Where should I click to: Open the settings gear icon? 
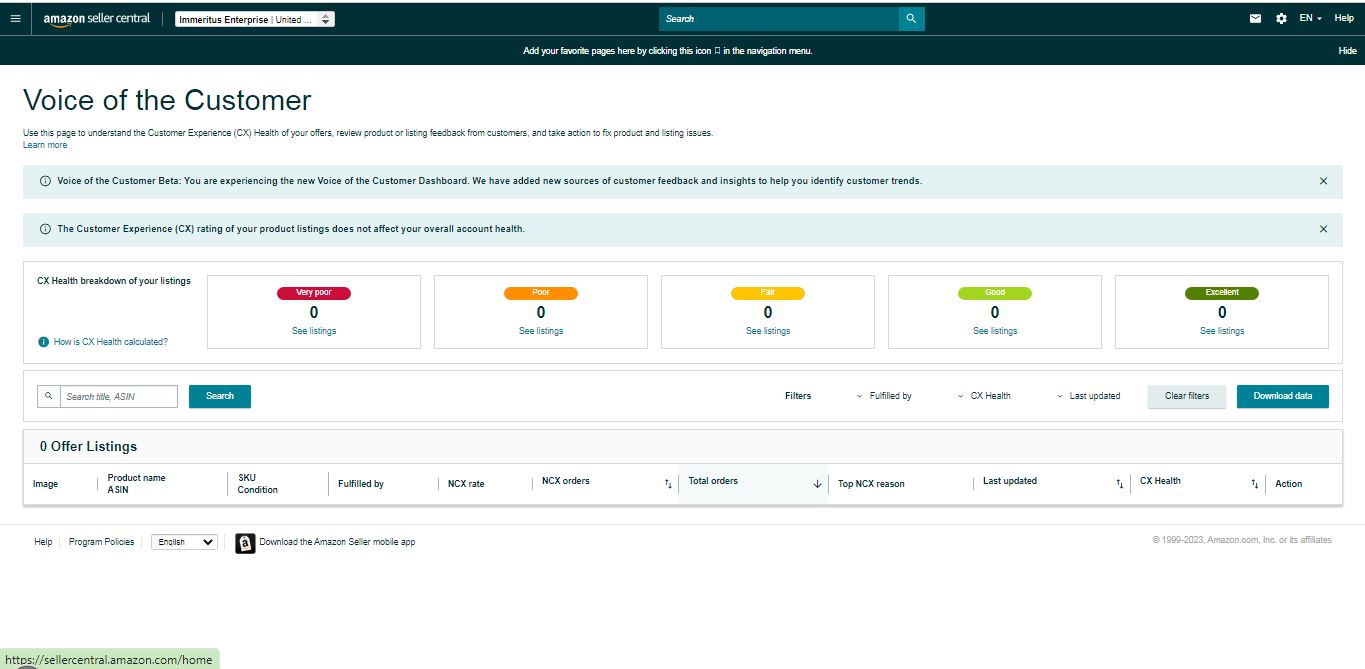1281,19
